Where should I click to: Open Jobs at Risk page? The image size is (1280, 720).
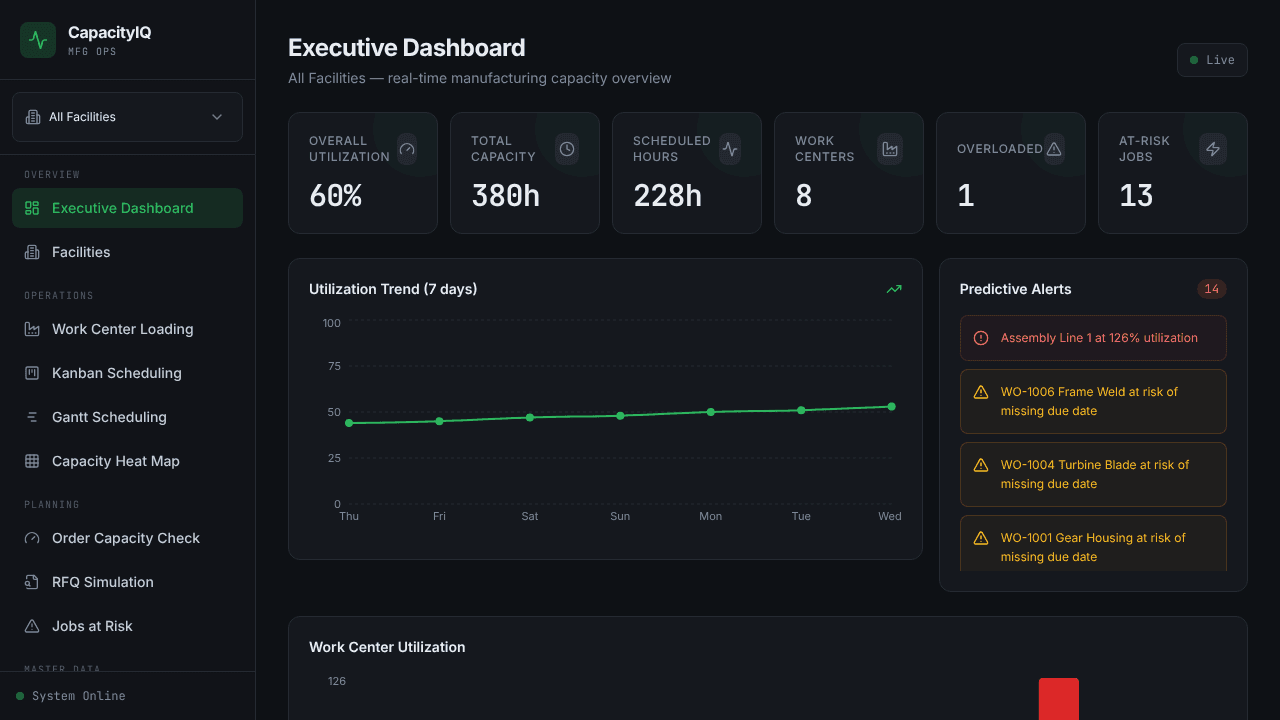tap(127, 626)
